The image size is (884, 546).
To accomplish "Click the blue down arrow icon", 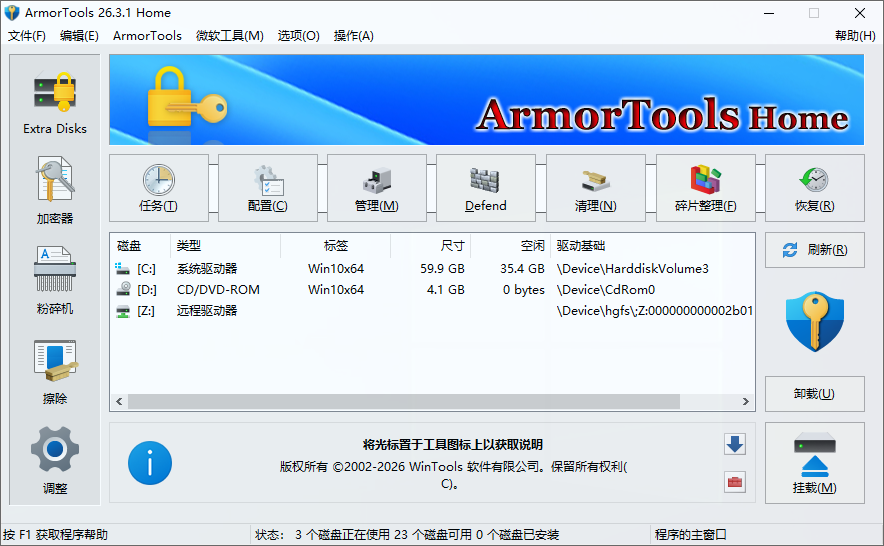I will (x=735, y=444).
